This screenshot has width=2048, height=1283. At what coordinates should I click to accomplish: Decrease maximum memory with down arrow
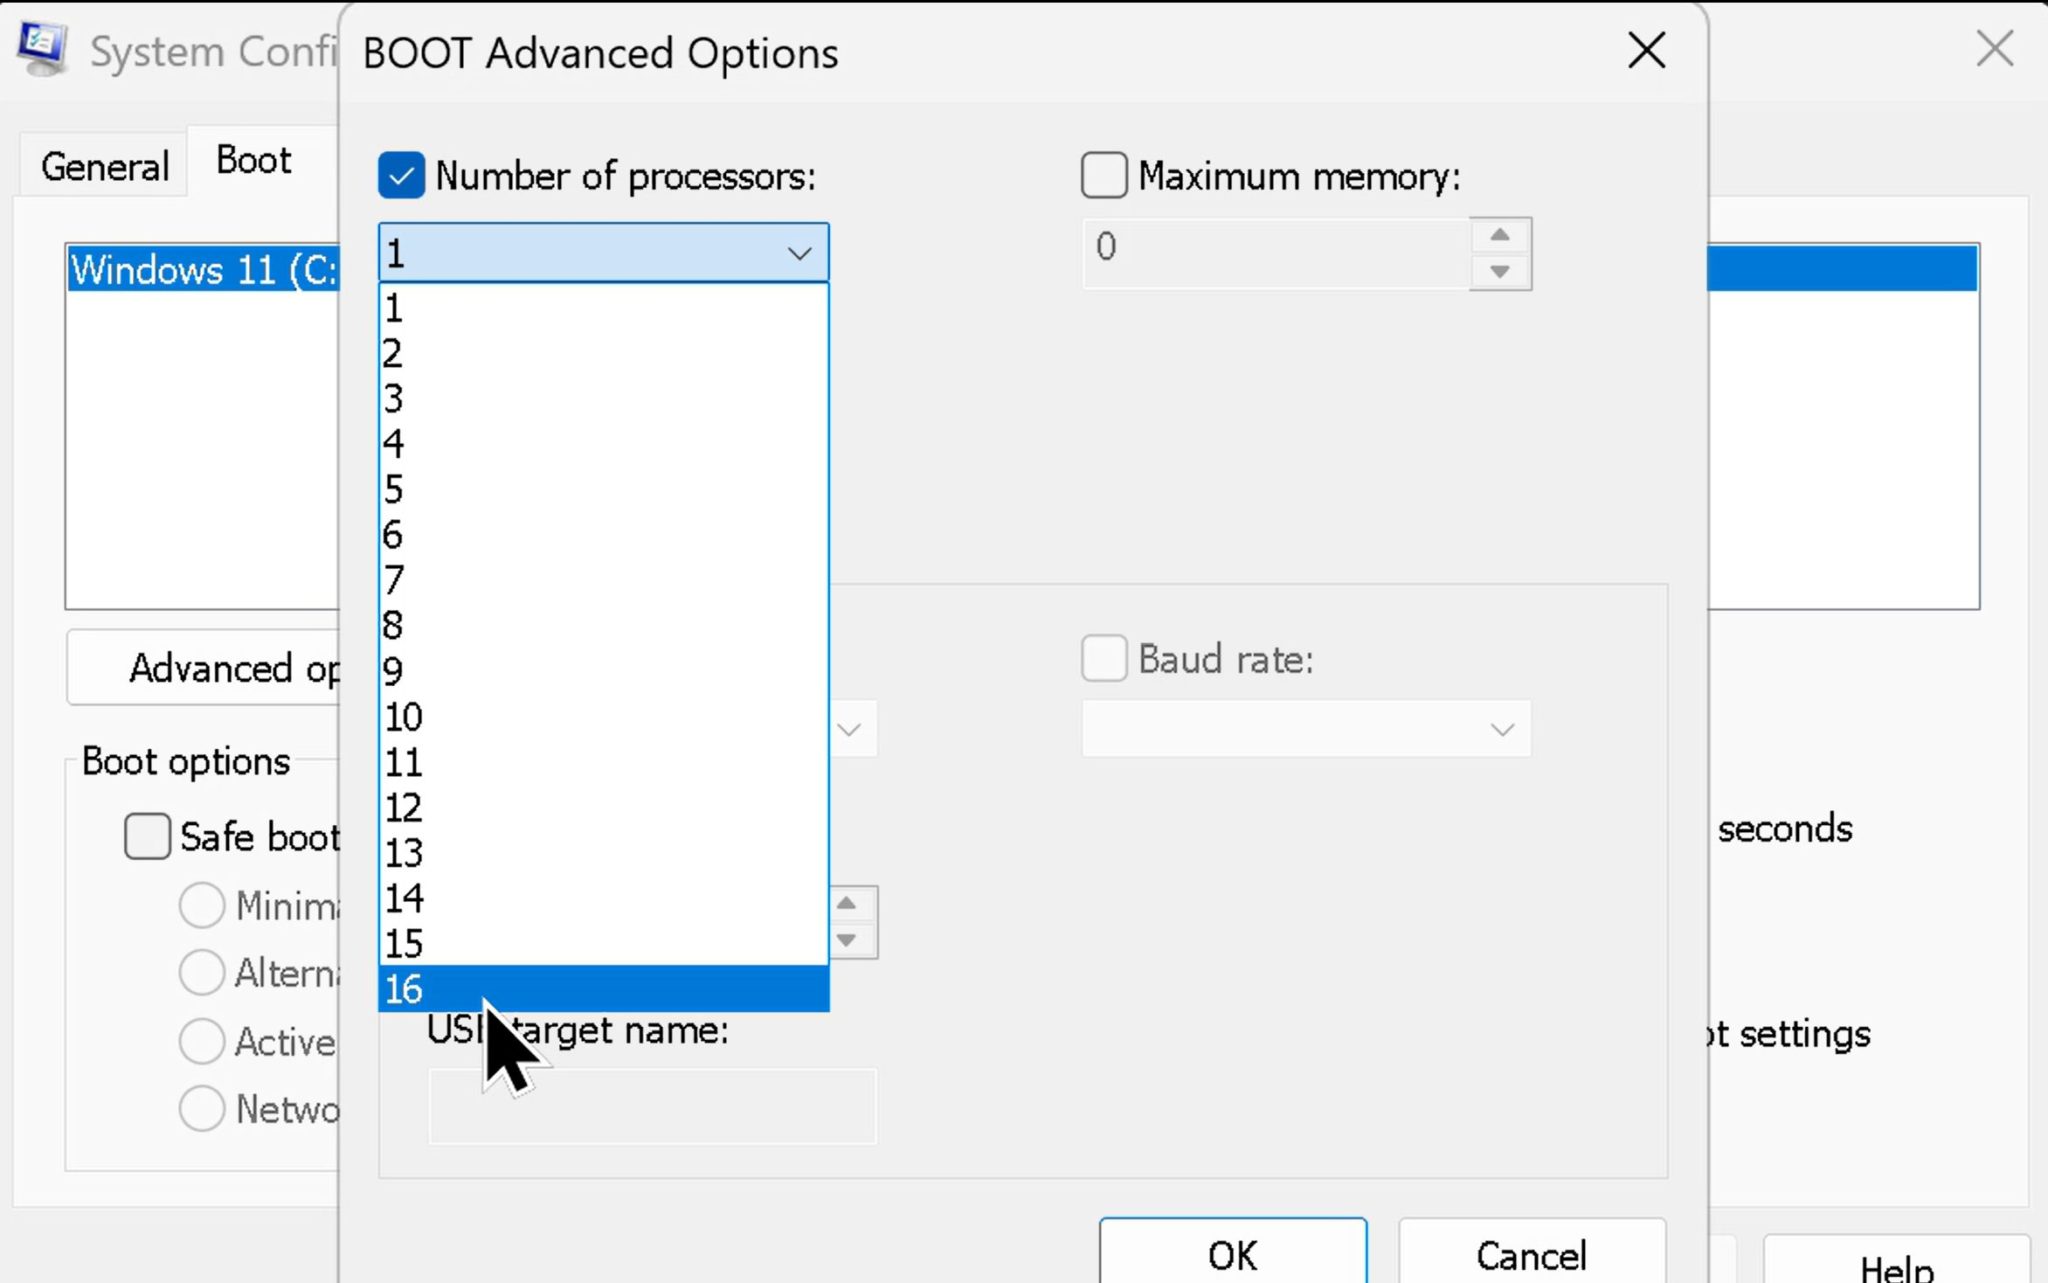(x=1499, y=272)
